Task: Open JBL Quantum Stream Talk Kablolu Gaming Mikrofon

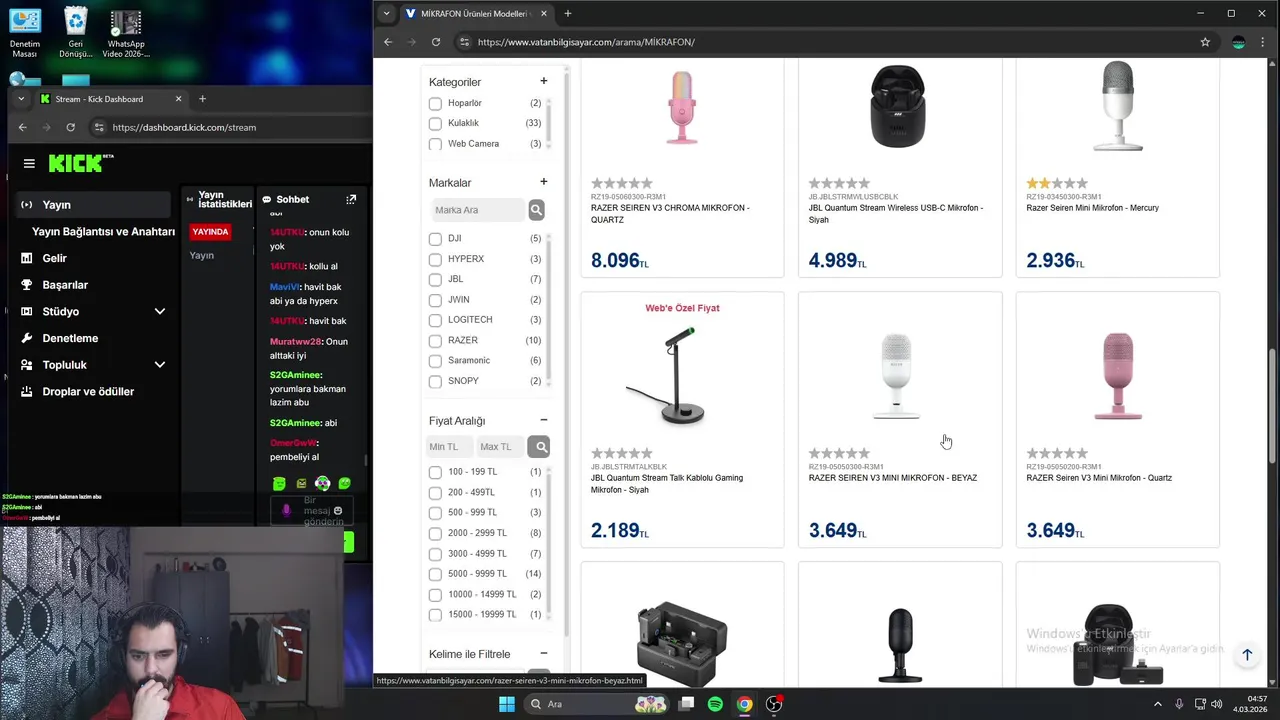Action: pyautogui.click(x=667, y=484)
